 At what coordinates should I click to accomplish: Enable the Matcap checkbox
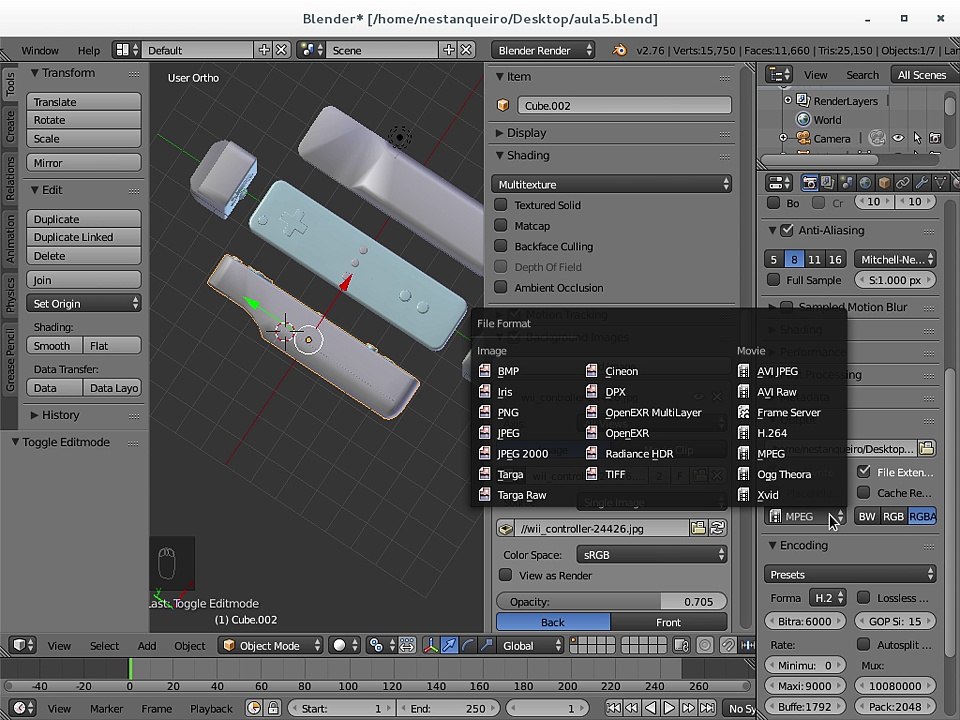[501, 225]
